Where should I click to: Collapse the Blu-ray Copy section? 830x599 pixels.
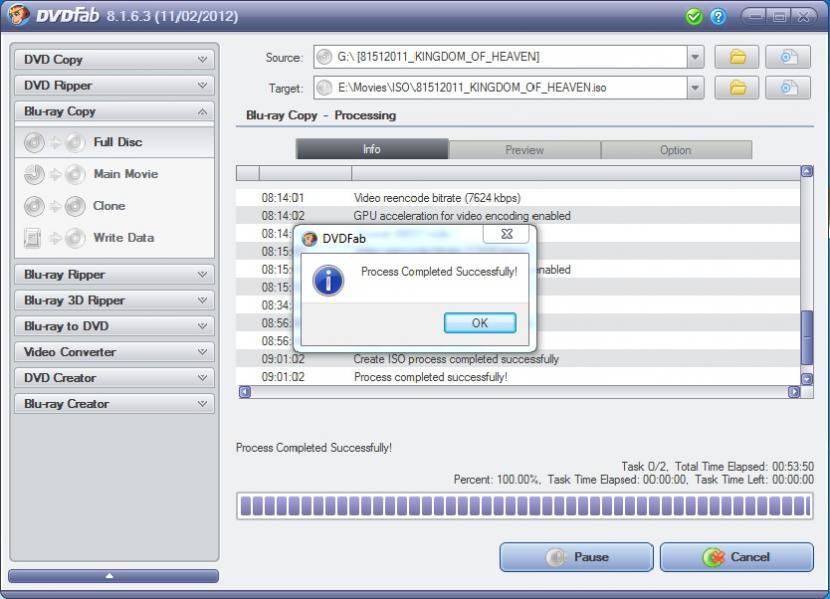click(114, 112)
